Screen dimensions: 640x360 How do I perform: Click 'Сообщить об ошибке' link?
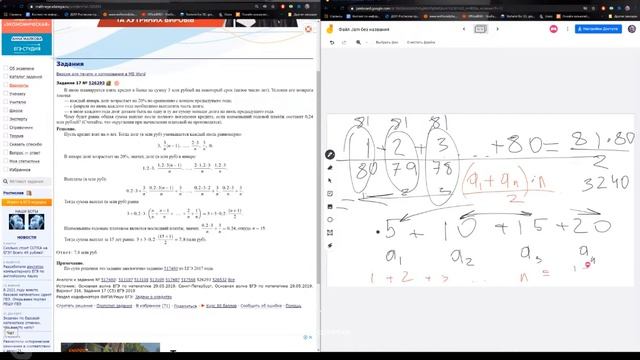pyautogui.click(x=262, y=306)
